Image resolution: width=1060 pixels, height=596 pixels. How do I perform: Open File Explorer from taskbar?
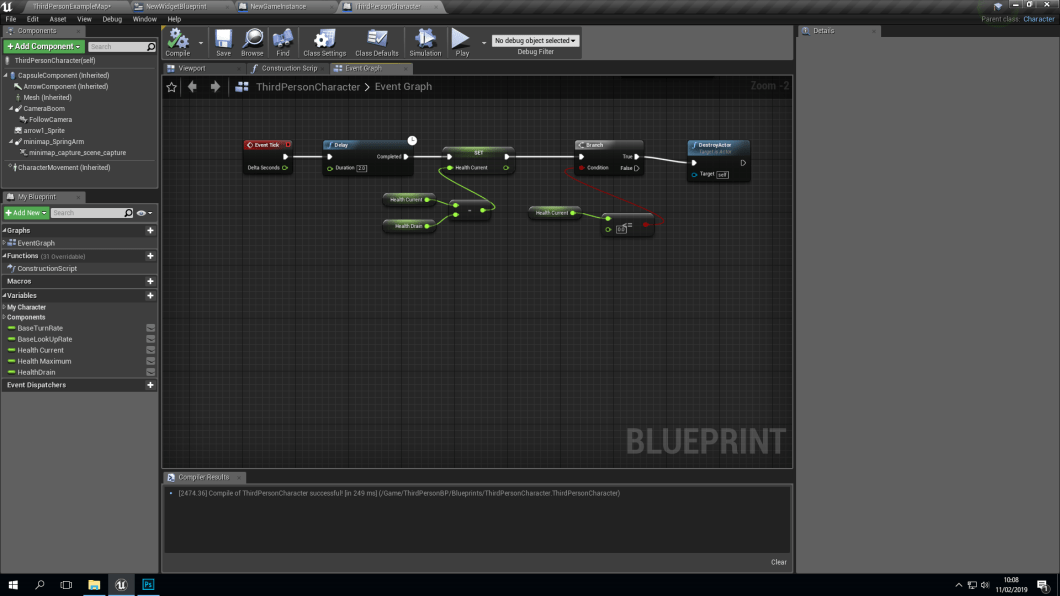click(x=94, y=585)
